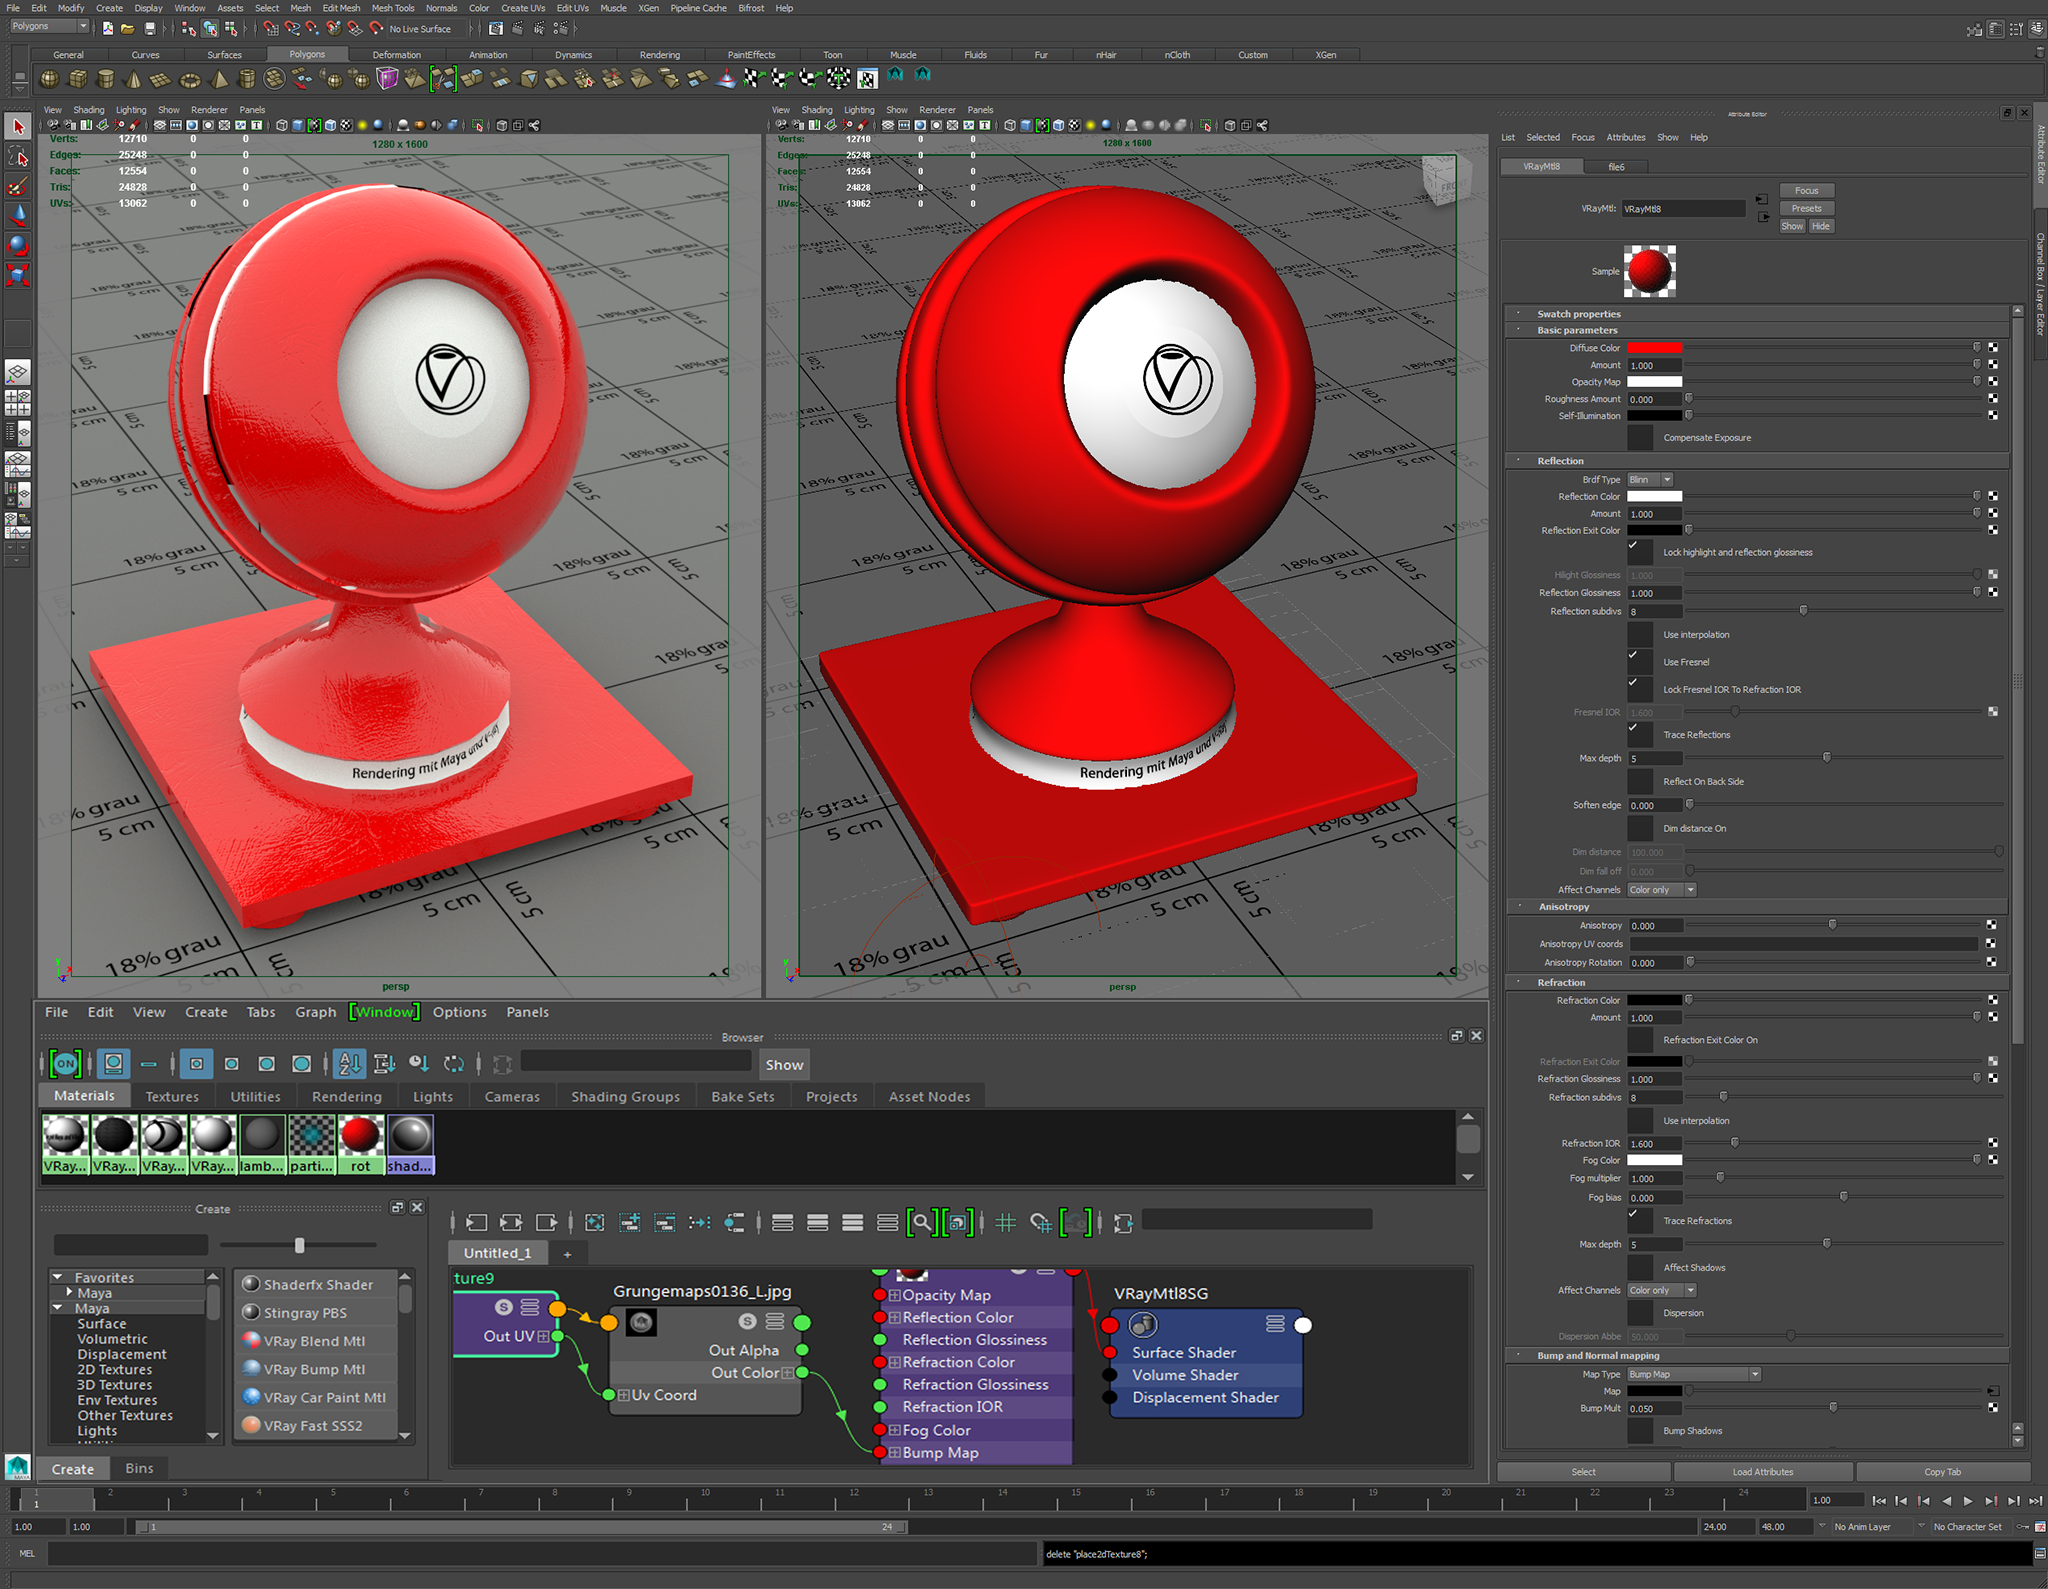Disable Trace Reflections checkbox
Viewport: 2048px width, 1589px height.
click(1640, 734)
